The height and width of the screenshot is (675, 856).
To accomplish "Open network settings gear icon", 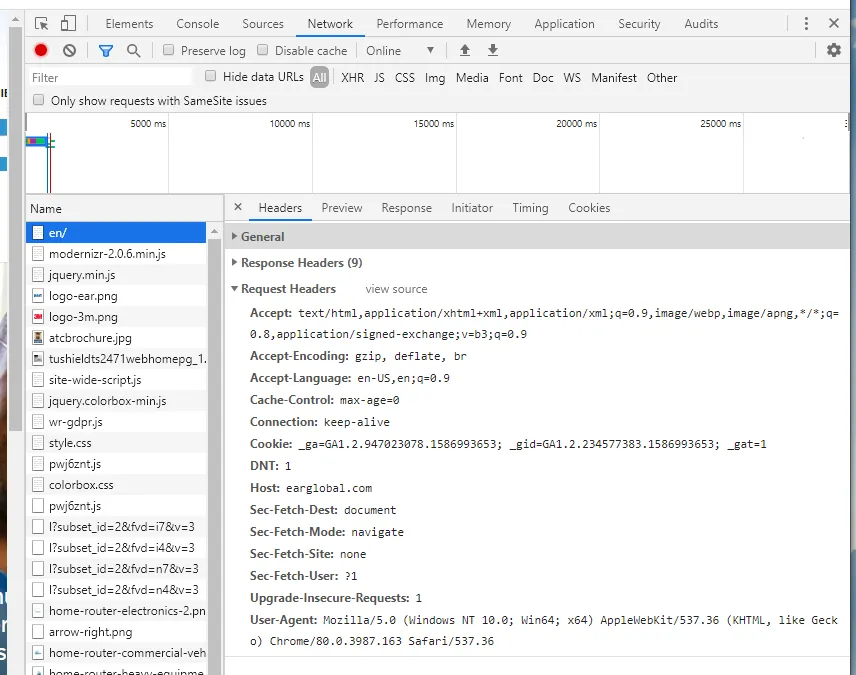I will (834, 50).
